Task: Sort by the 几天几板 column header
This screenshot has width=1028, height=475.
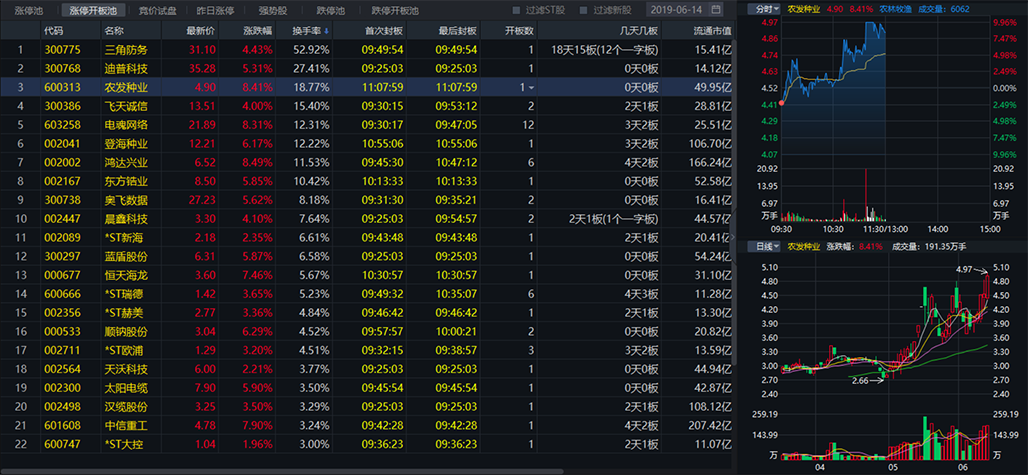Action: [x=639, y=31]
